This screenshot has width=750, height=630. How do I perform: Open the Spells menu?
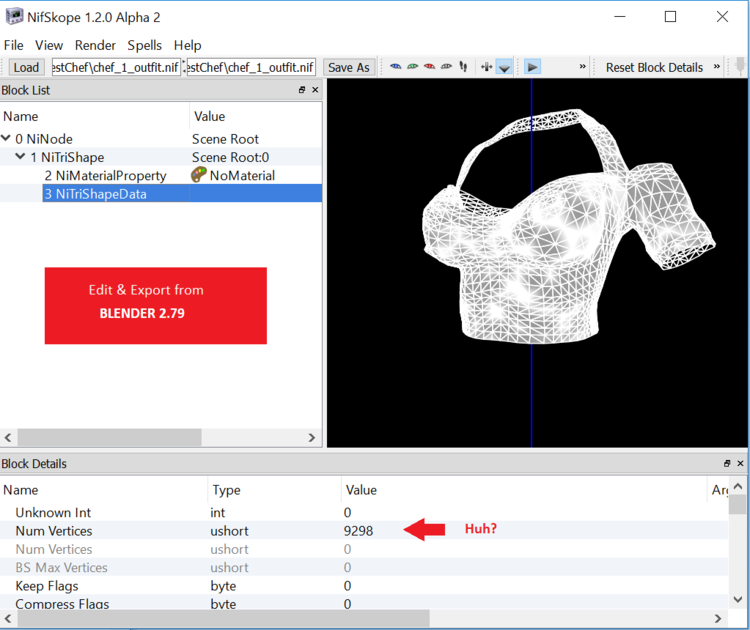144,45
